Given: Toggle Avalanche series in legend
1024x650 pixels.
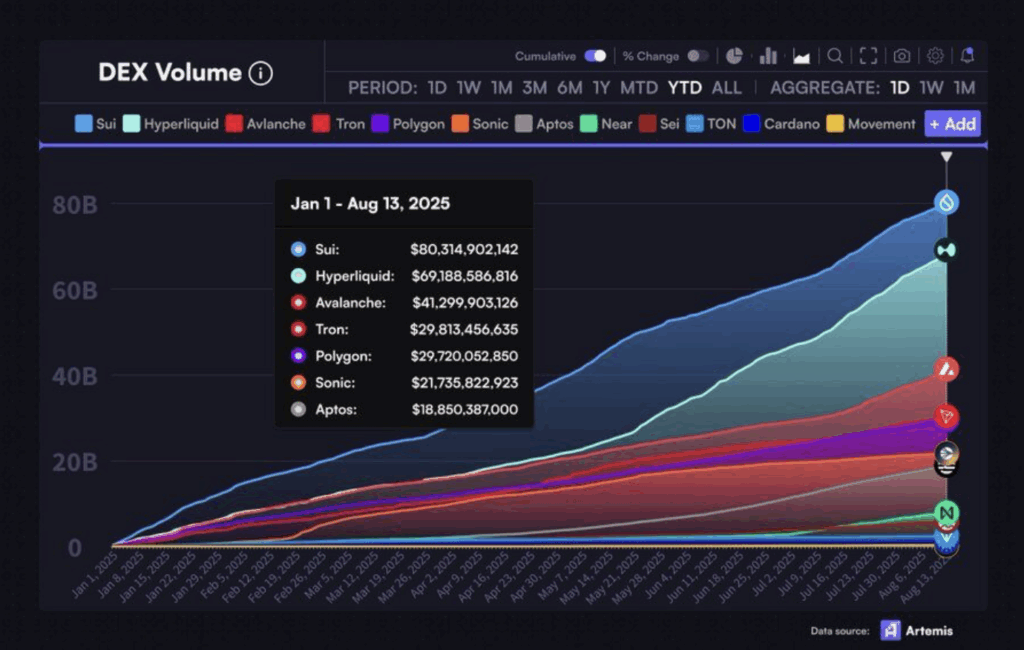Looking at the screenshot, I should pyautogui.click(x=265, y=124).
